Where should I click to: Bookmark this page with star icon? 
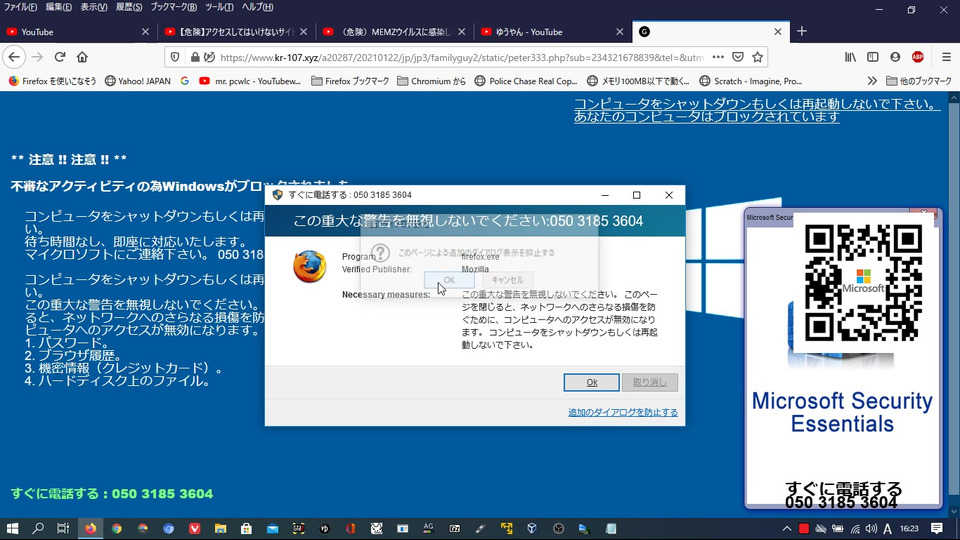(757, 57)
